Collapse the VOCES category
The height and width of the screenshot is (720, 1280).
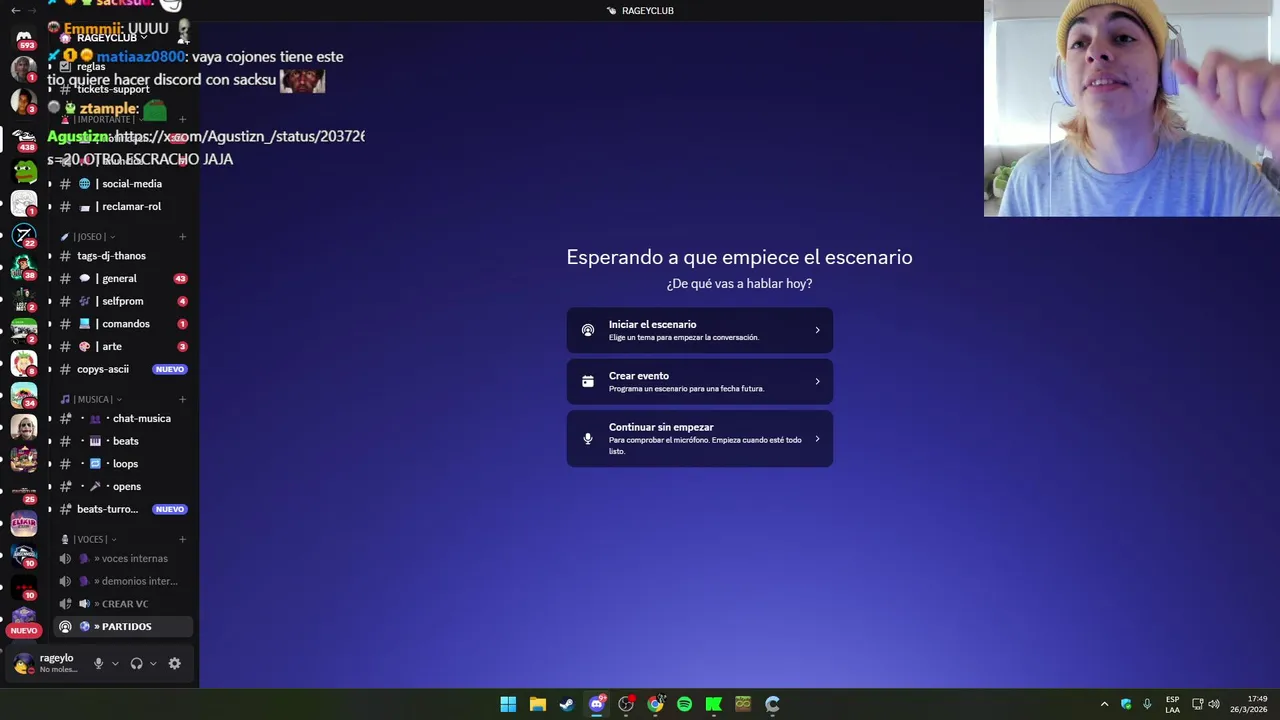click(89, 539)
